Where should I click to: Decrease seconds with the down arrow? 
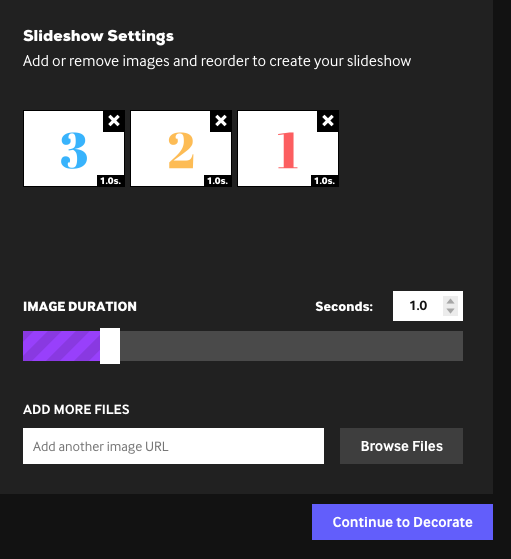pyautogui.click(x=450, y=311)
